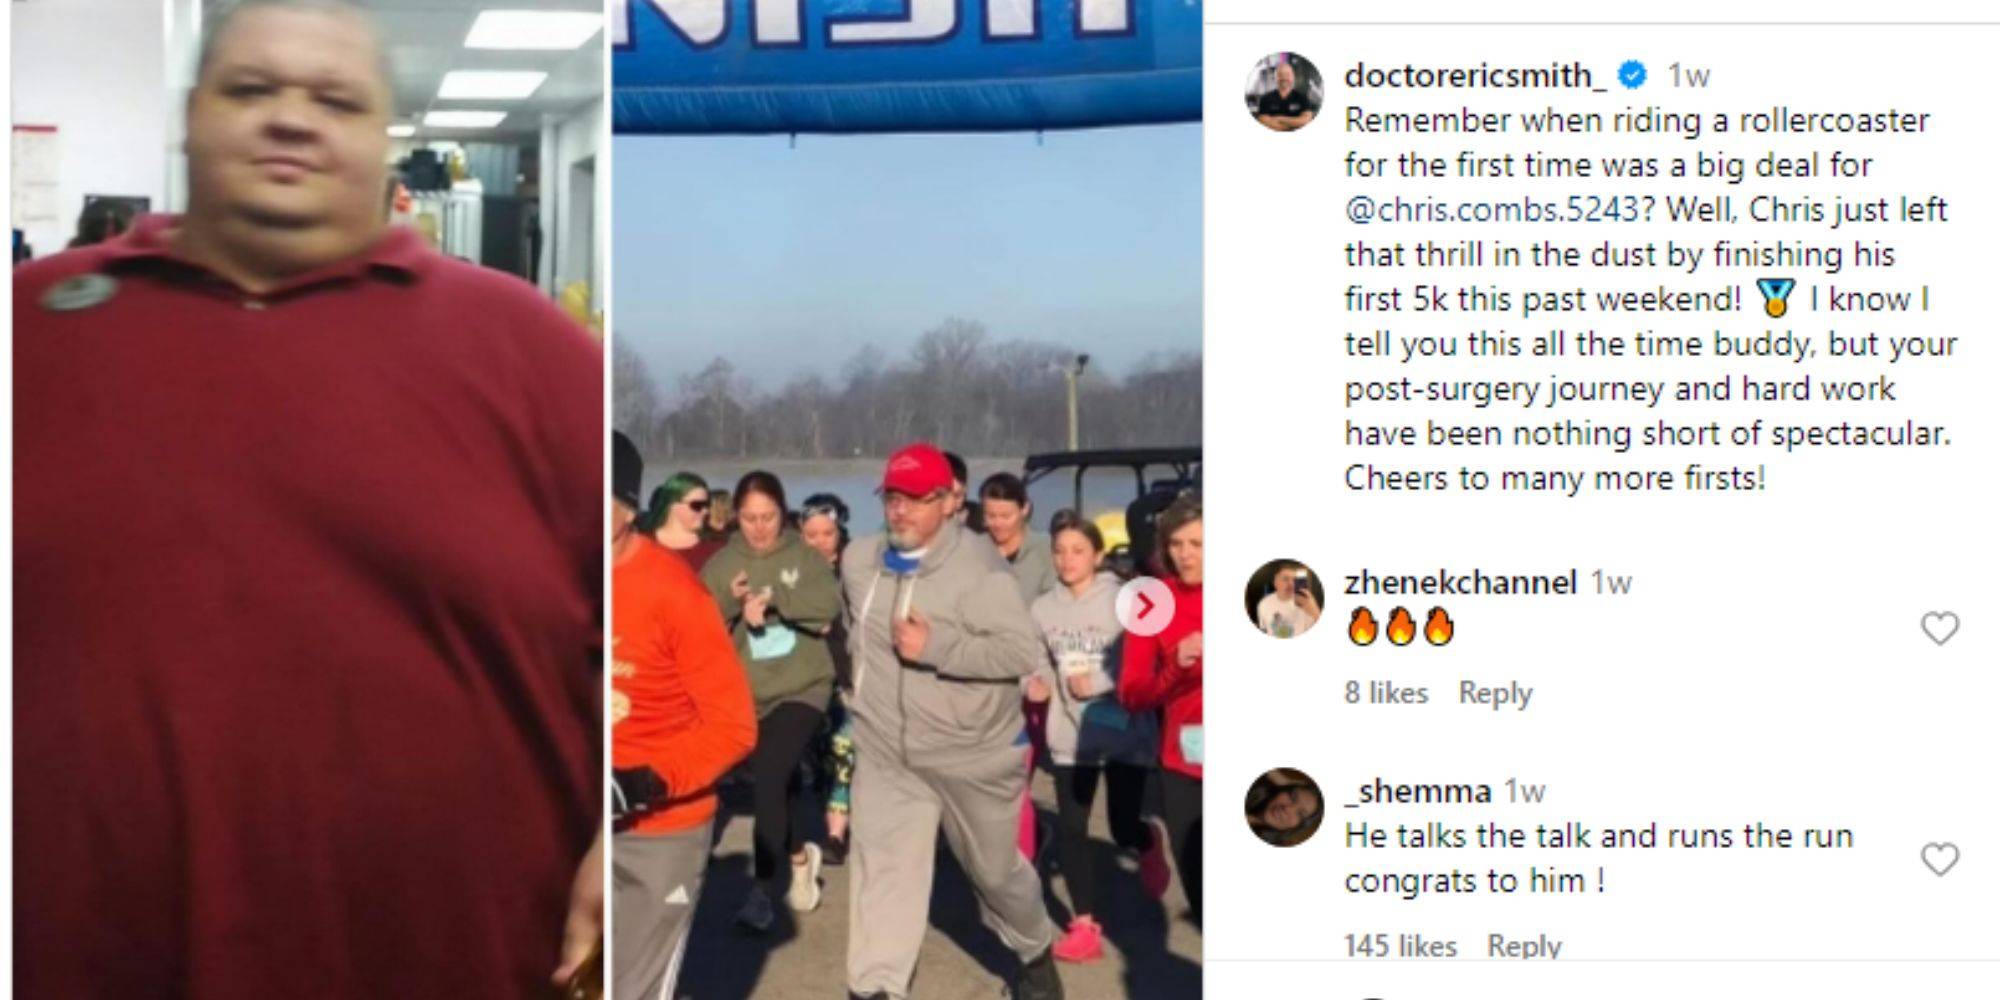The height and width of the screenshot is (1000, 2000).
Task: View the 8 likes on the fire comment
Action: tap(1386, 693)
